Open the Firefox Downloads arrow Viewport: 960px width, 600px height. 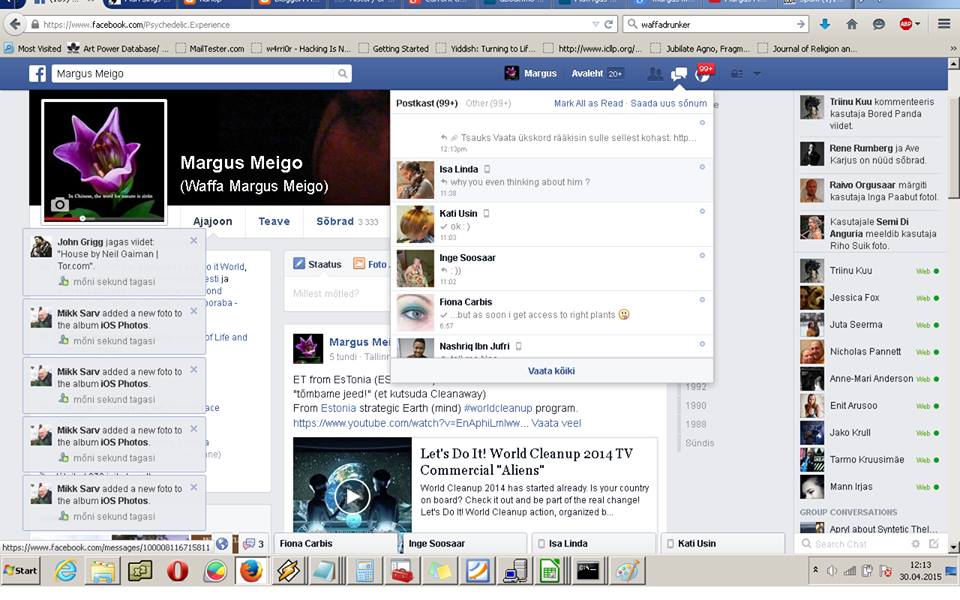[825, 24]
